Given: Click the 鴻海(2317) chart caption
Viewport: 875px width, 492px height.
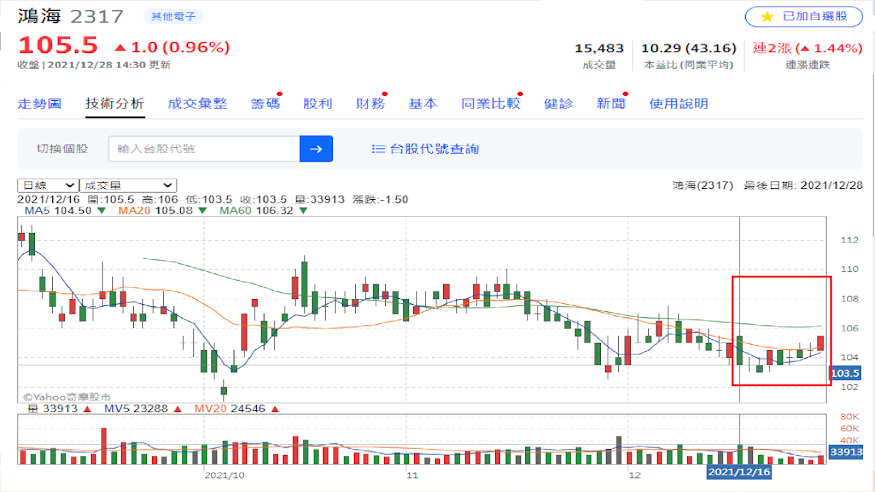Looking at the screenshot, I should [x=703, y=185].
